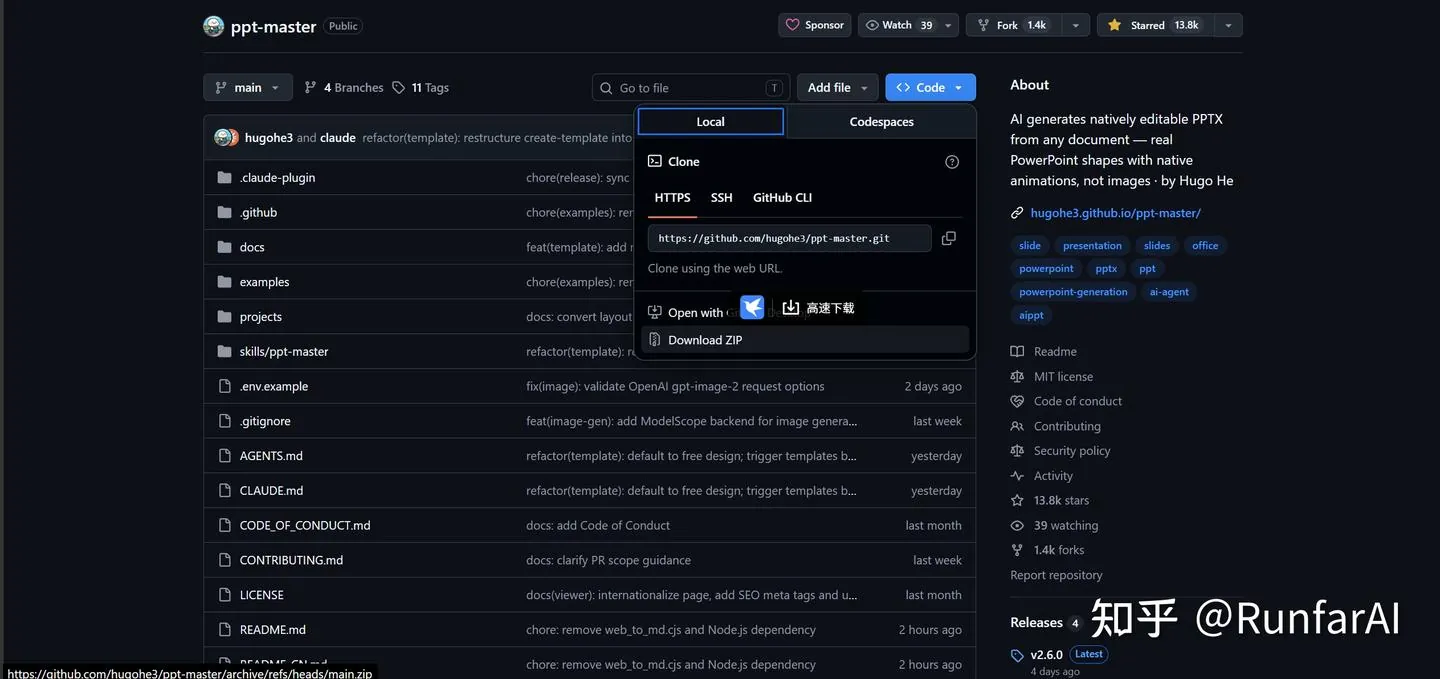The width and height of the screenshot is (1440, 679).
Task: Open the 11 Tags link
Action: coord(420,88)
